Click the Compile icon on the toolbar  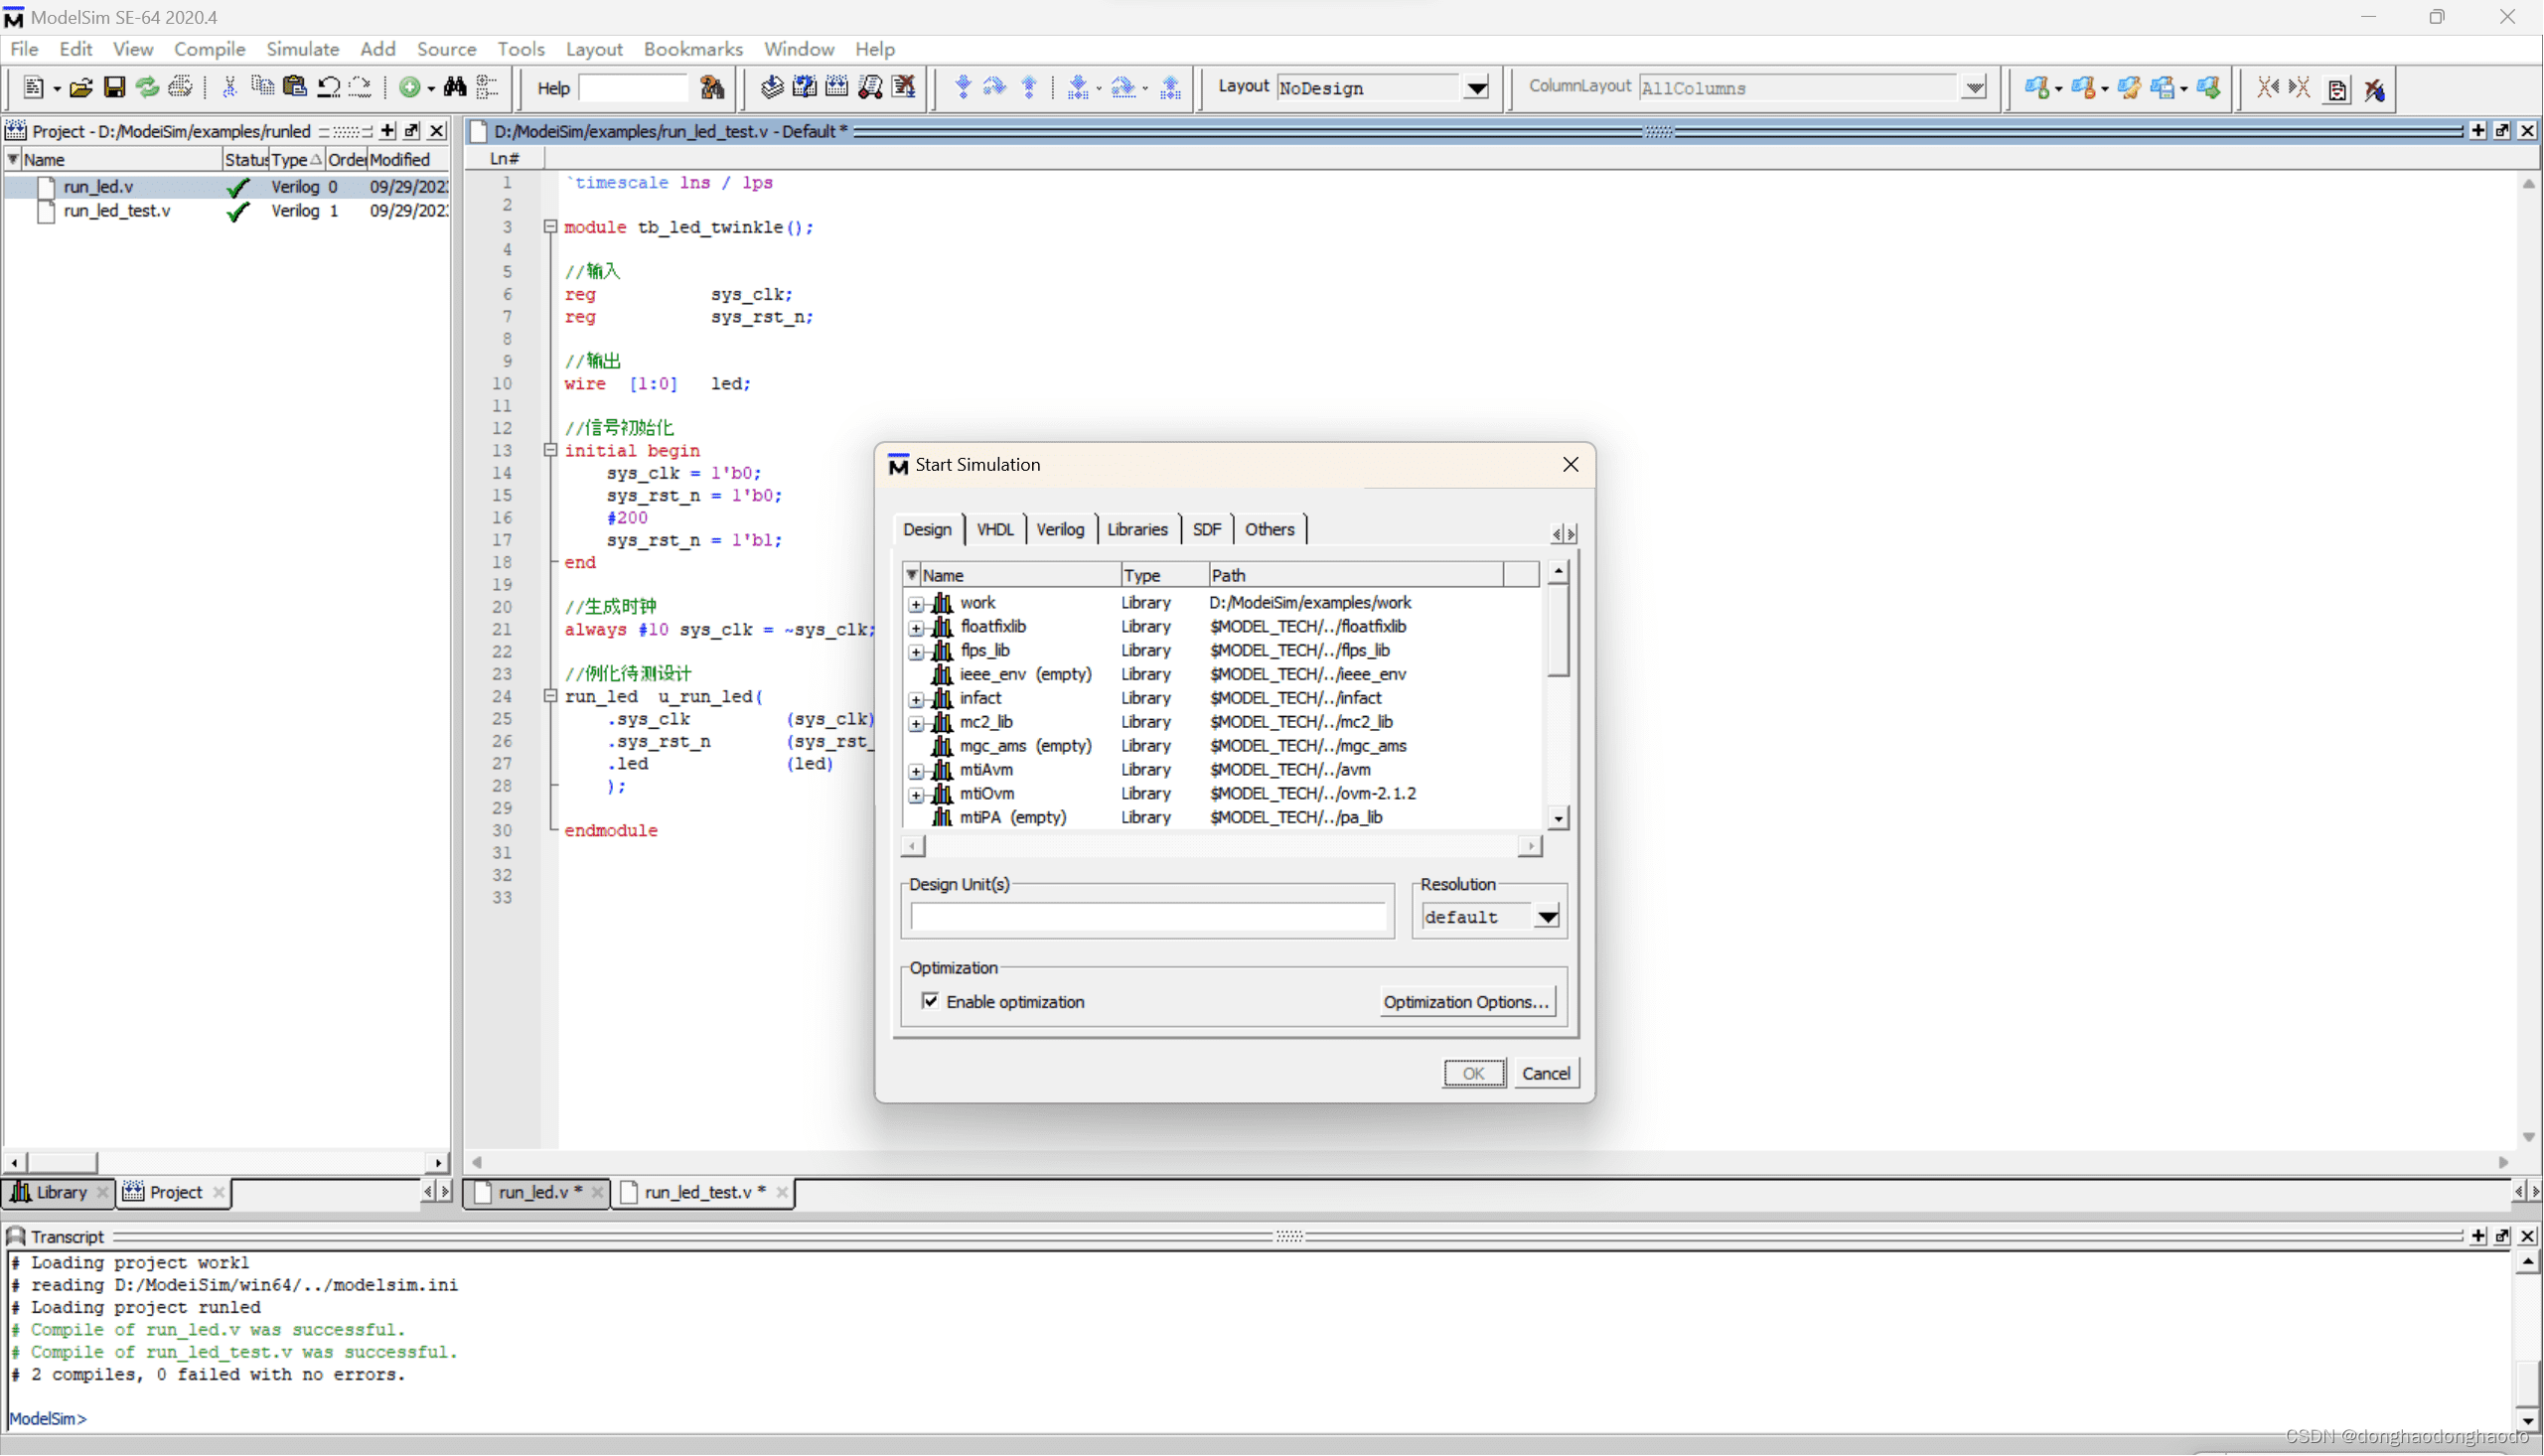coord(771,88)
